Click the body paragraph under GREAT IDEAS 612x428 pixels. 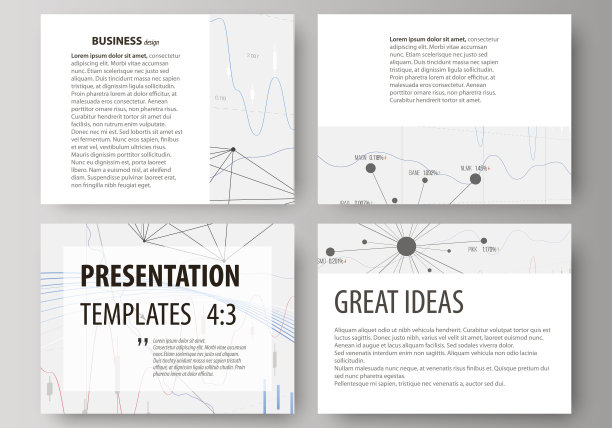click(x=455, y=356)
